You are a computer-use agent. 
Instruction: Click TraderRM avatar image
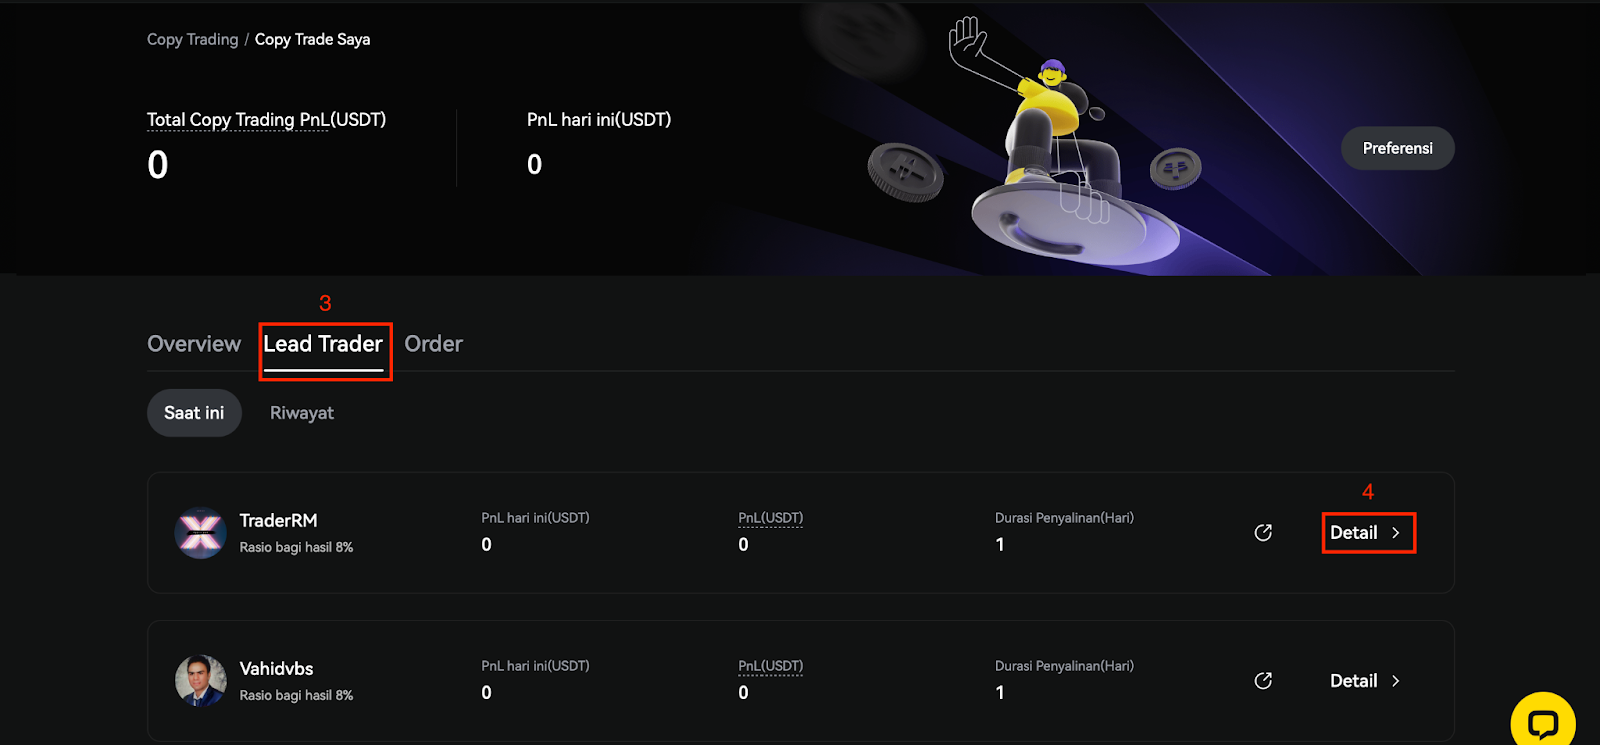pos(200,533)
